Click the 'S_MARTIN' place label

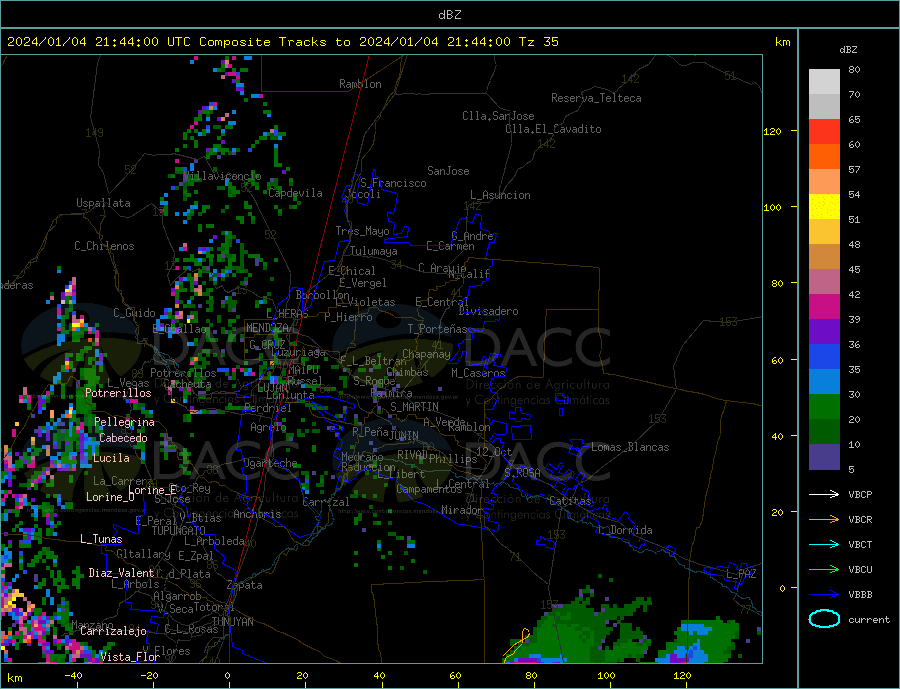coord(414,407)
